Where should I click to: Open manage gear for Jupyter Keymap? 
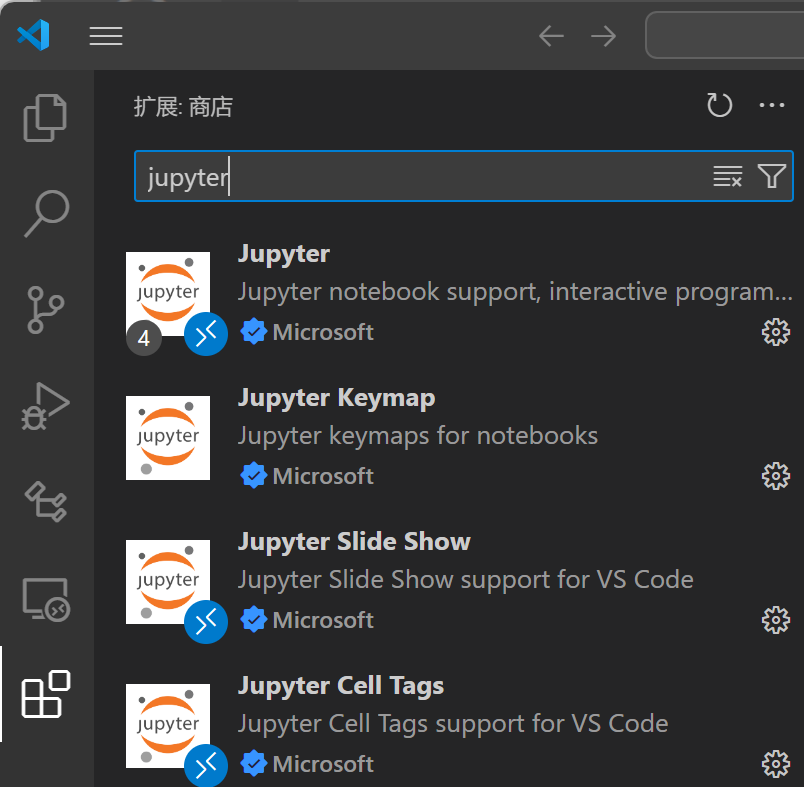776,476
